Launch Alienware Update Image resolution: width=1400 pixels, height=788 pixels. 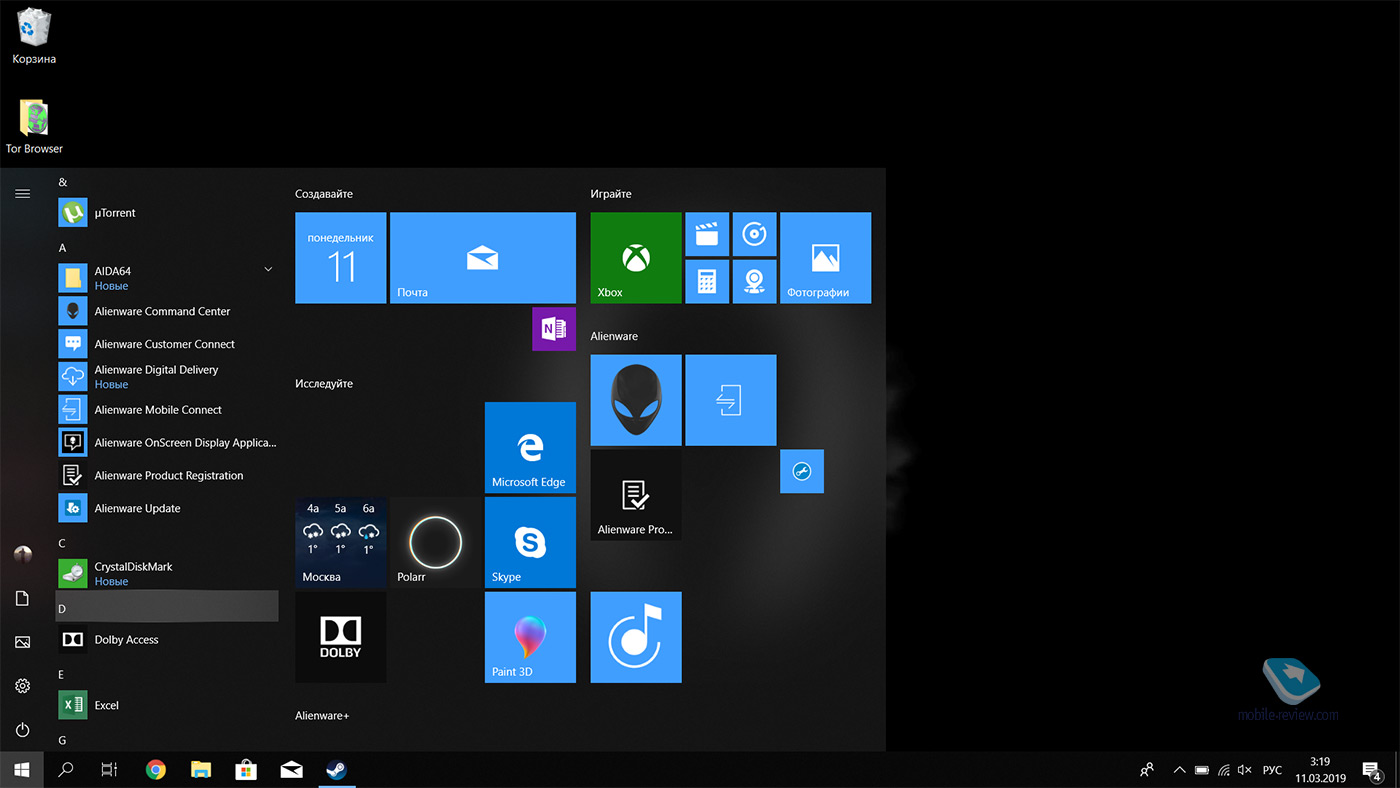pos(167,508)
